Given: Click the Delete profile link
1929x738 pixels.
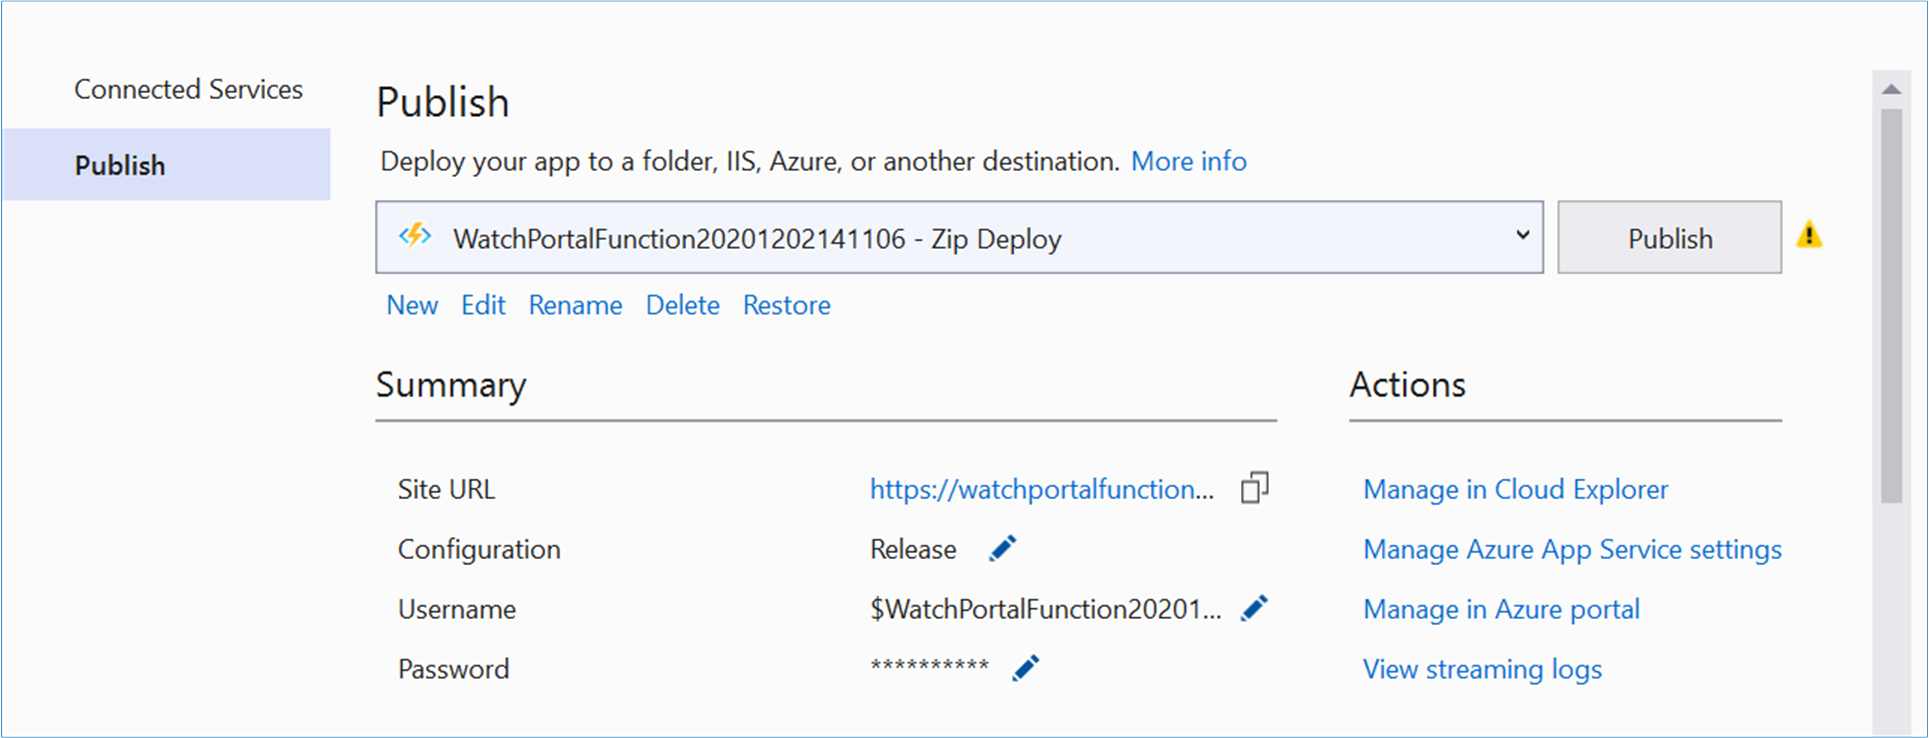Looking at the screenshot, I should coord(682,305).
